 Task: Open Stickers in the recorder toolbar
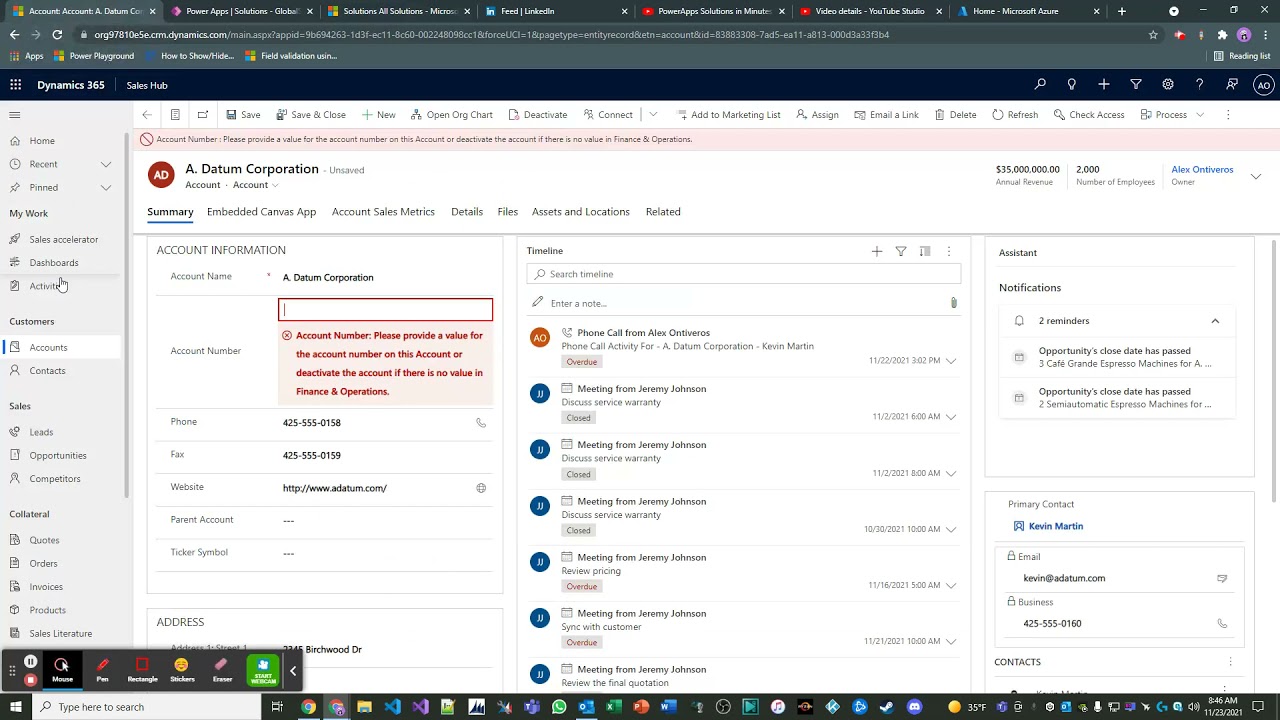coord(182,669)
